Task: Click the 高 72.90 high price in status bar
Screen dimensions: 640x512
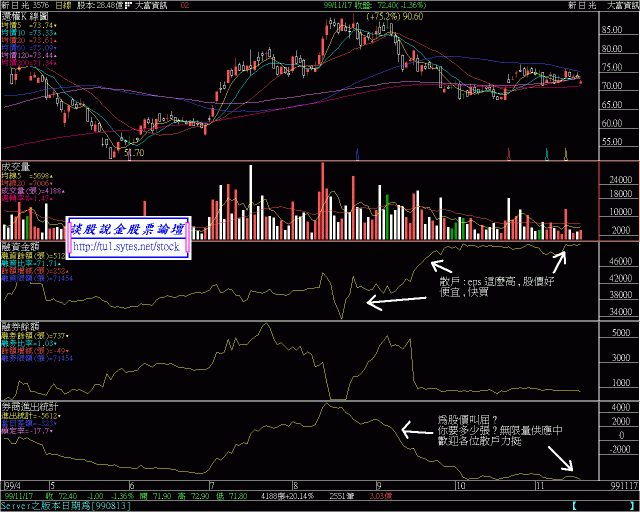Action: coord(193,496)
